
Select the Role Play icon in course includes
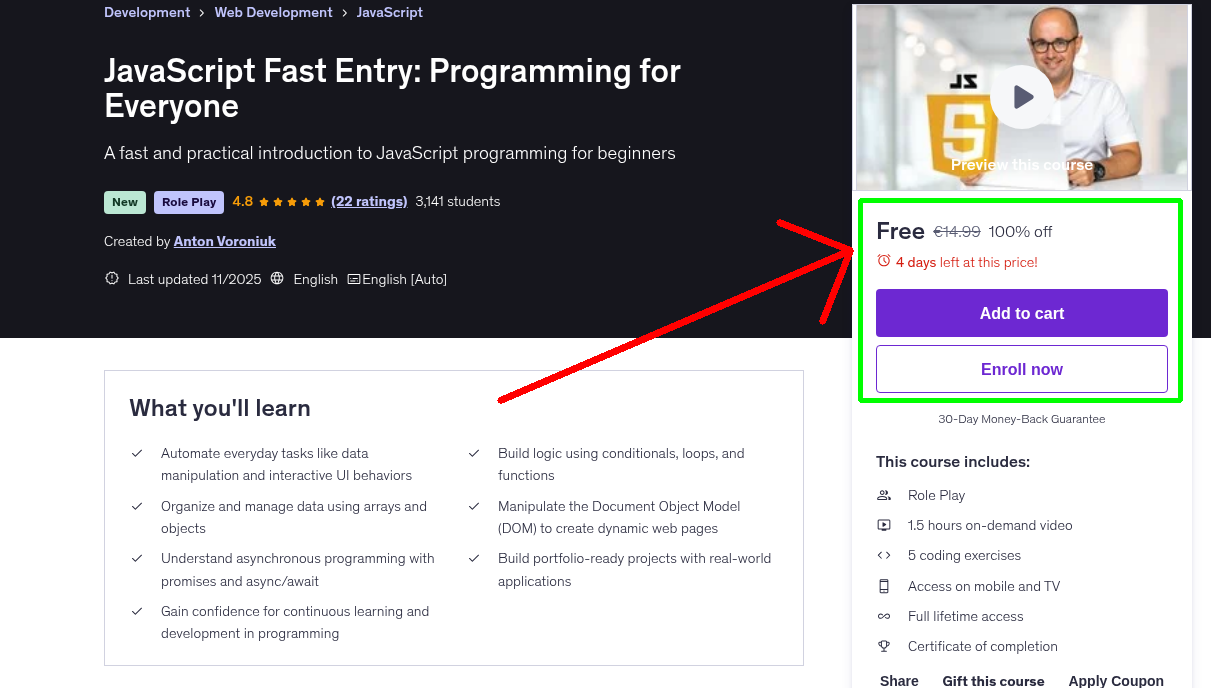(x=884, y=494)
